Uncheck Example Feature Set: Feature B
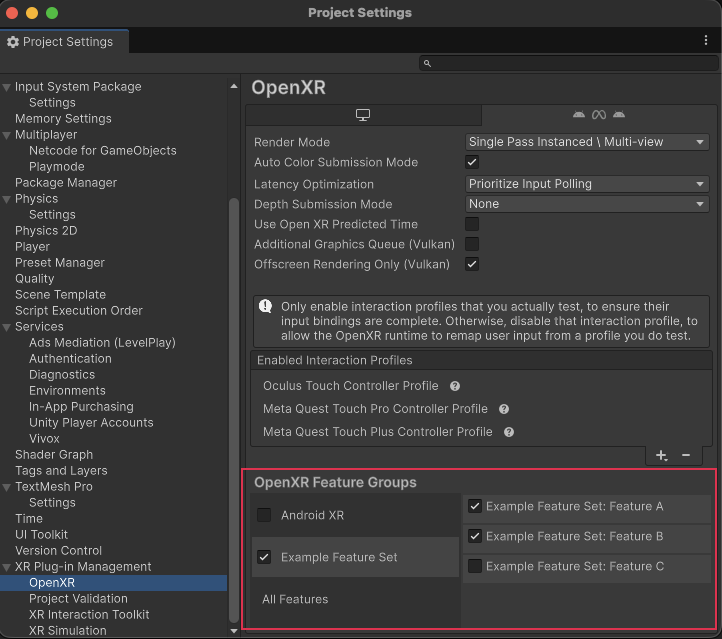This screenshot has width=722, height=639. coord(475,536)
